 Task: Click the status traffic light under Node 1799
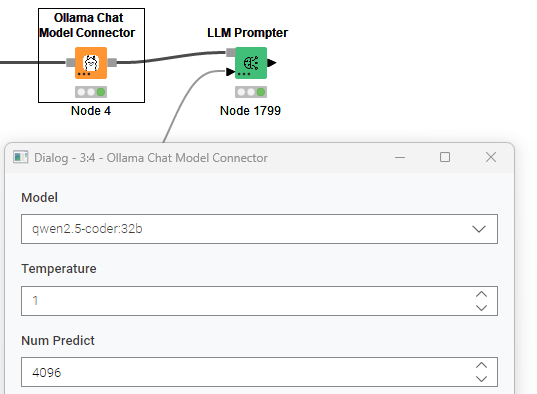(251, 92)
